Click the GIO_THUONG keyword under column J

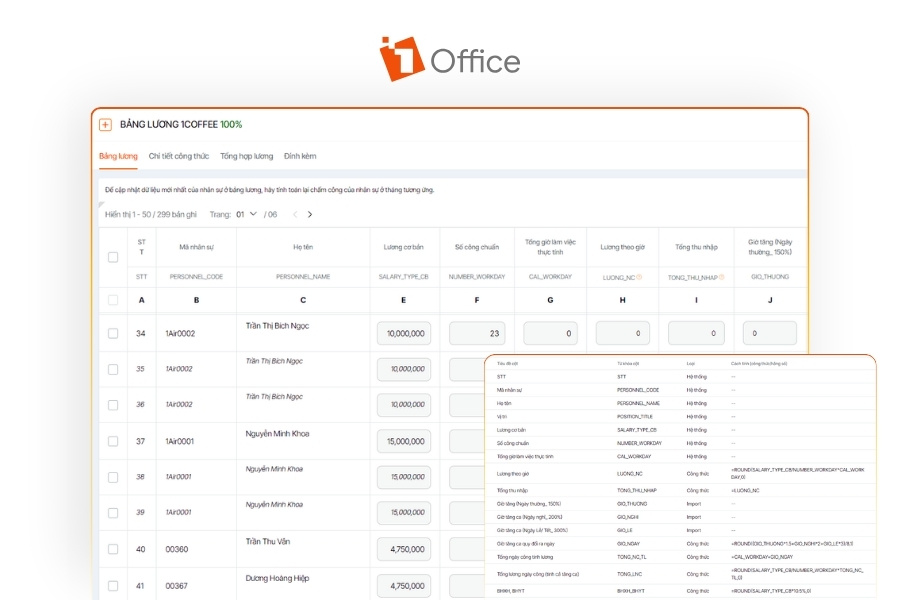pos(770,277)
